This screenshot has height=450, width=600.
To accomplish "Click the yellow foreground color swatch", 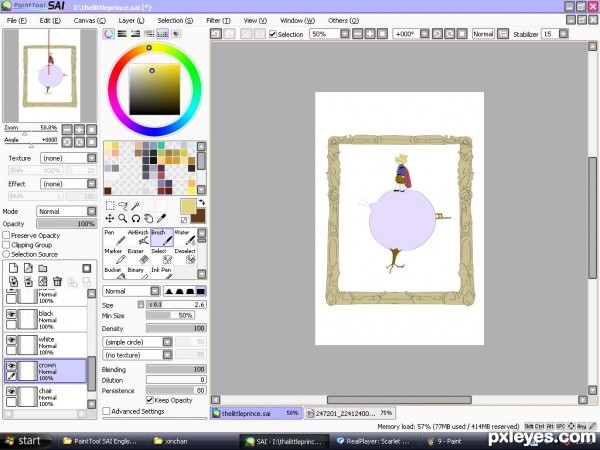I will coord(188,206).
